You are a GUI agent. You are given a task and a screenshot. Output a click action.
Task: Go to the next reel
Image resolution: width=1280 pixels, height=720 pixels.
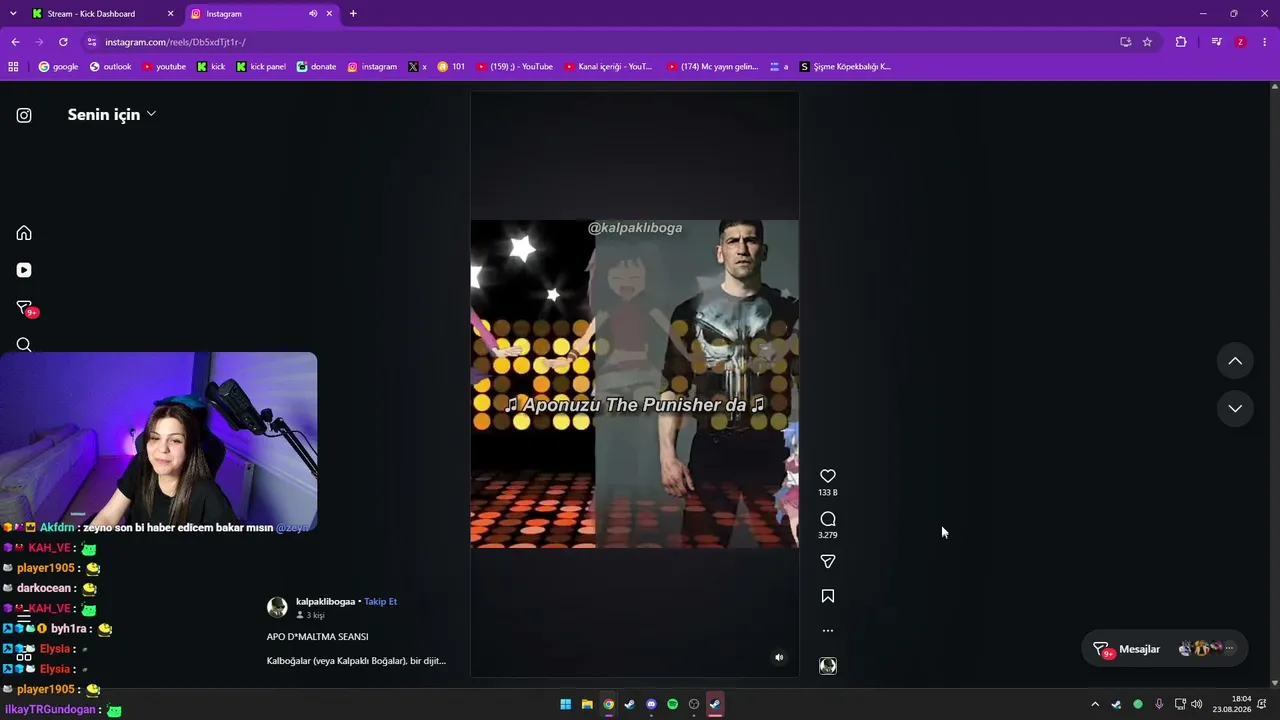pos(1235,408)
